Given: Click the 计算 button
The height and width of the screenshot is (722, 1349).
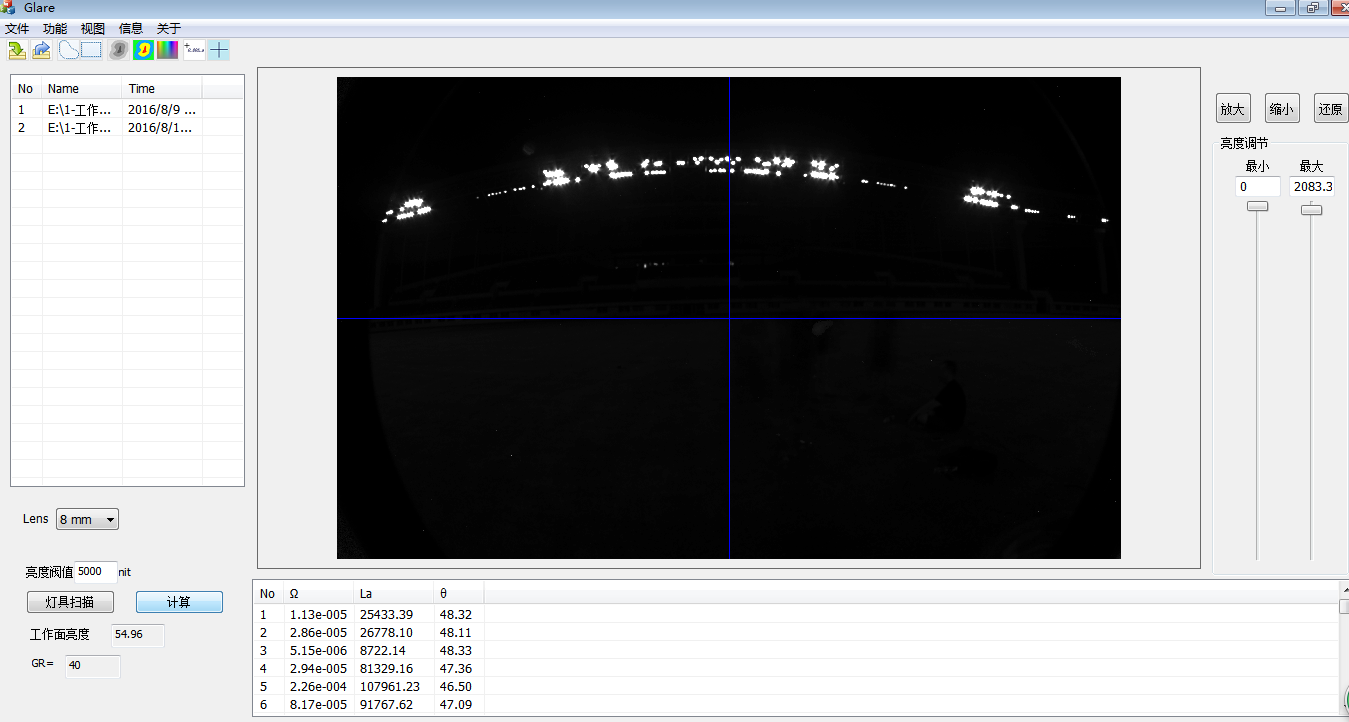Looking at the screenshot, I should [x=179, y=602].
